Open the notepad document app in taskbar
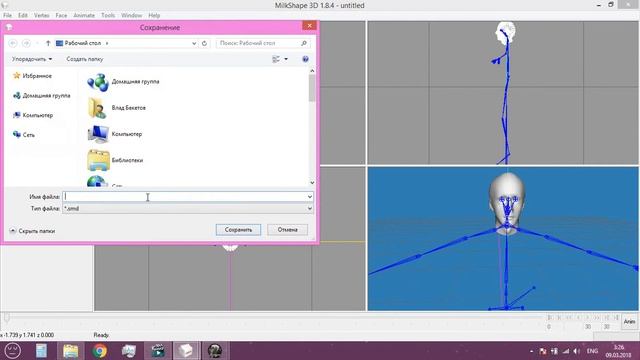640x360 pixels. (41, 351)
